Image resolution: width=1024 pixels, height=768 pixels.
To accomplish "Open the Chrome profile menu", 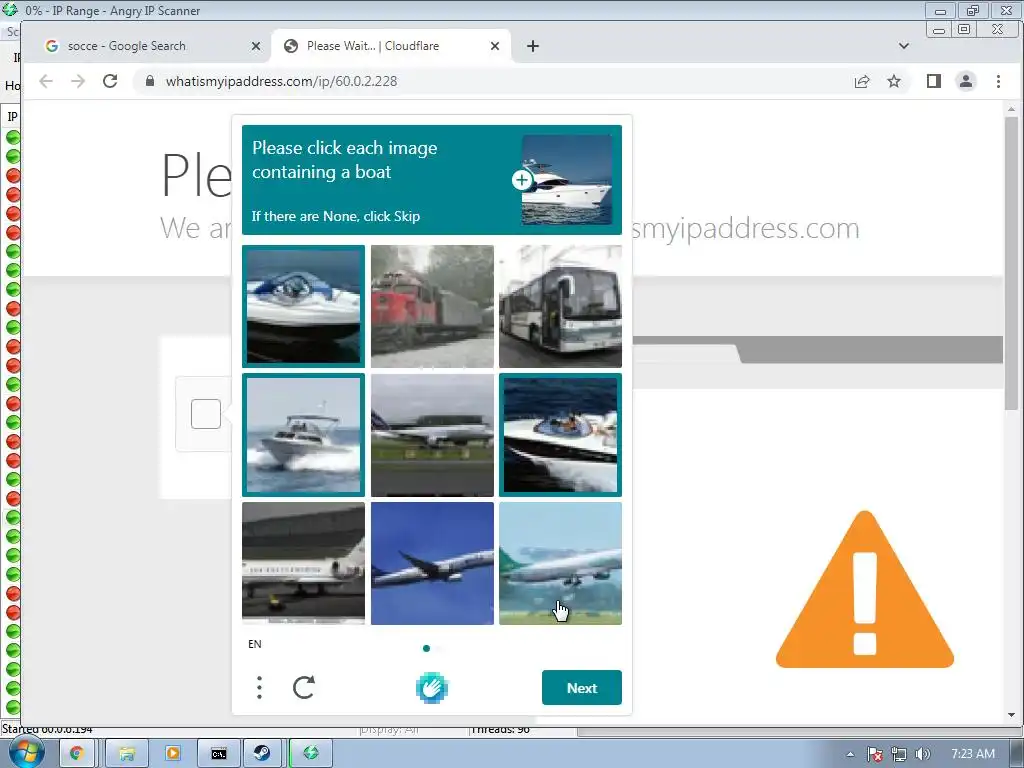I will [966, 81].
